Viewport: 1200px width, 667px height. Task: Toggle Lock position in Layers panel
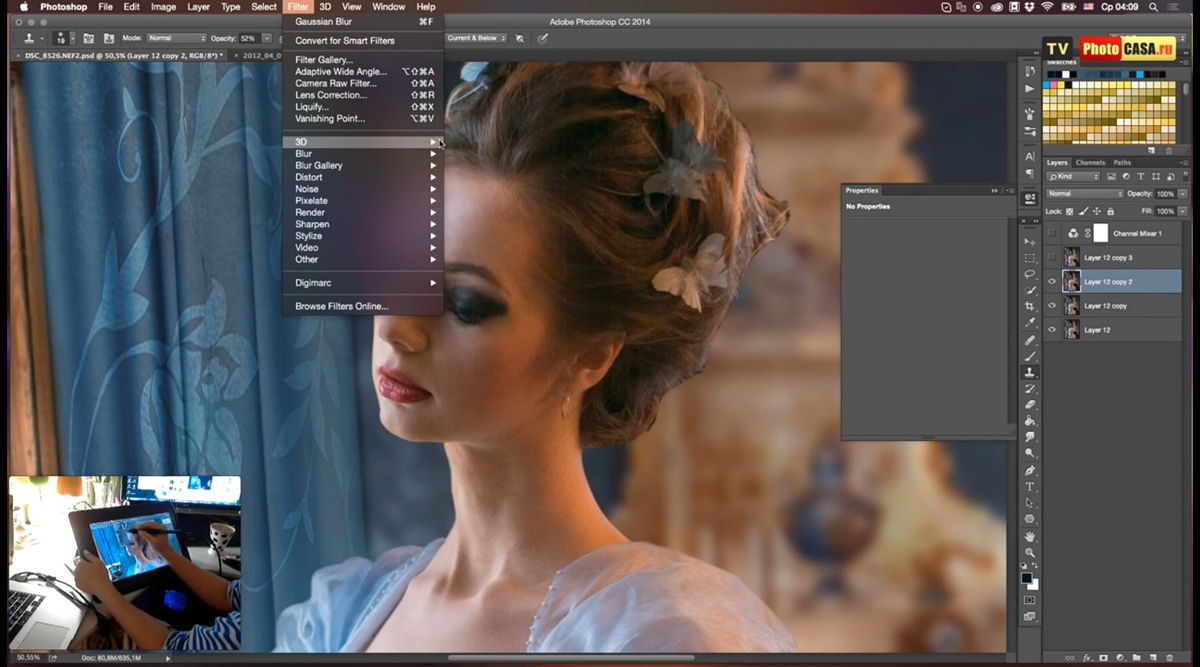point(1096,212)
